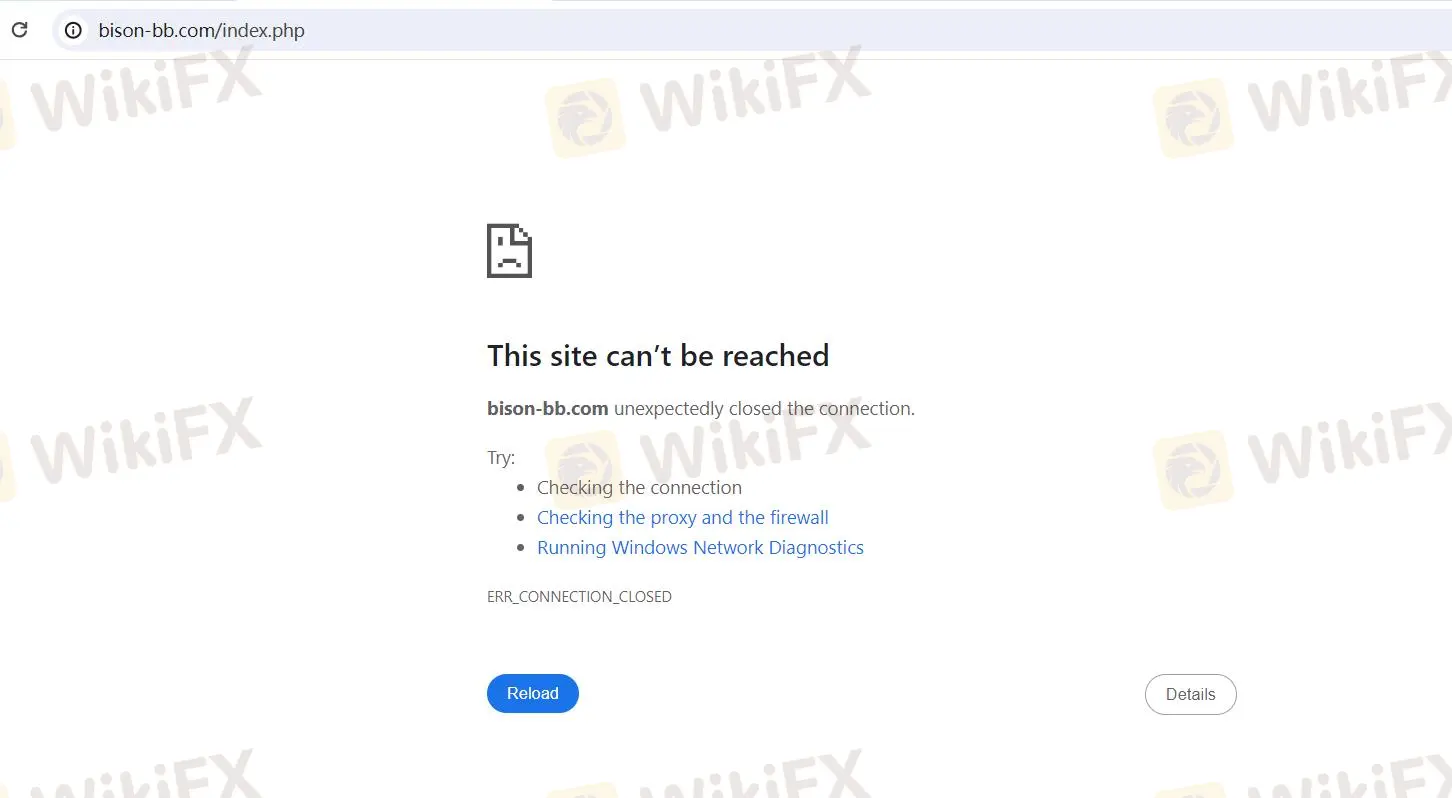Screen dimensions: 1452x798
Task: Click the WikiFX emblem overlapping the Try list
Action: click(585, 470)
